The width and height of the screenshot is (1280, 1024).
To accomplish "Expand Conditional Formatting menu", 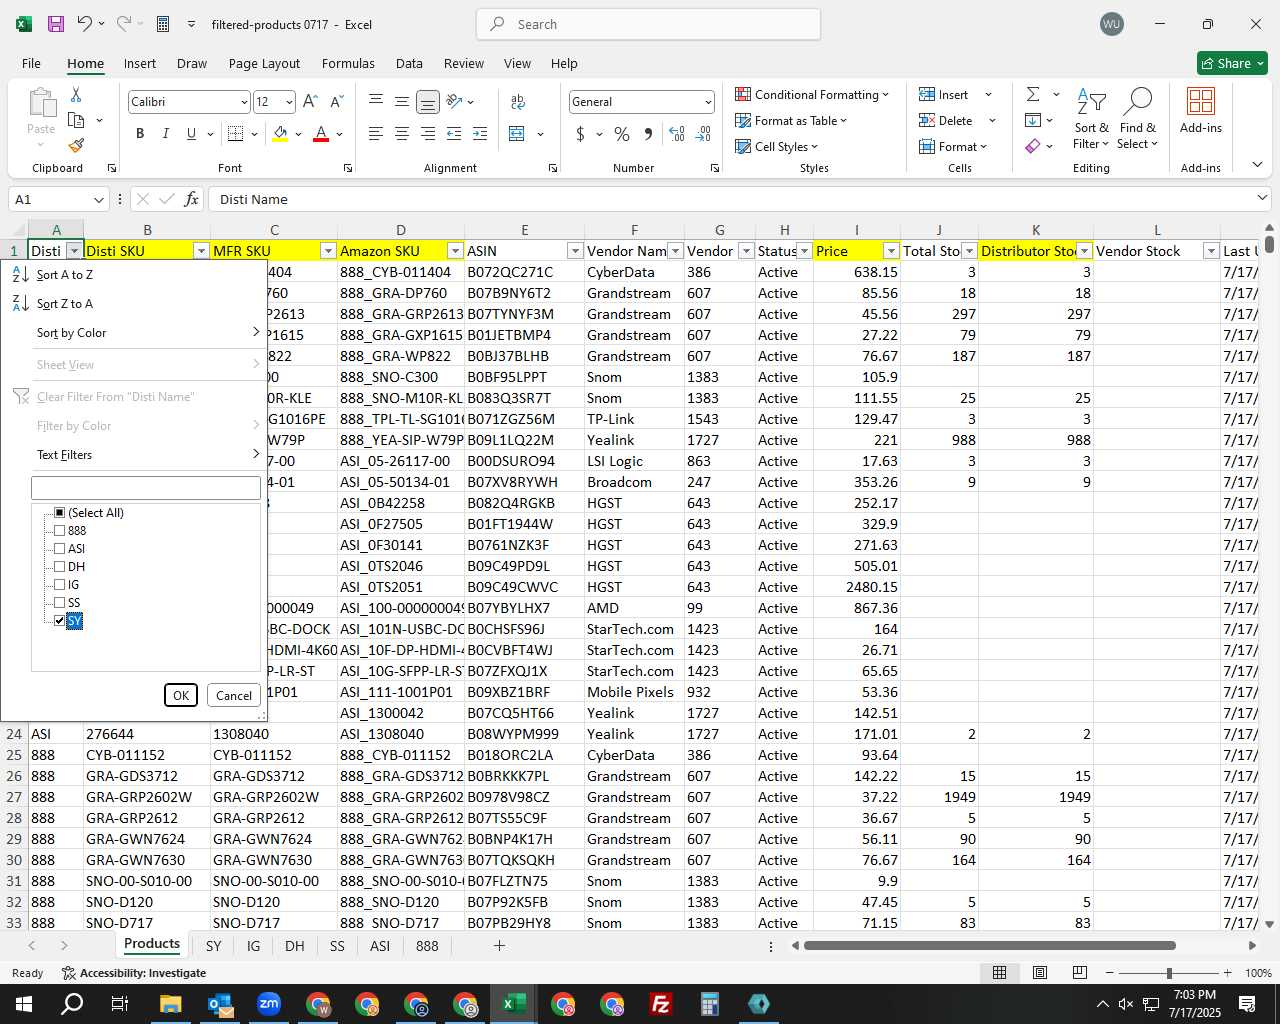I will (812, 94).
